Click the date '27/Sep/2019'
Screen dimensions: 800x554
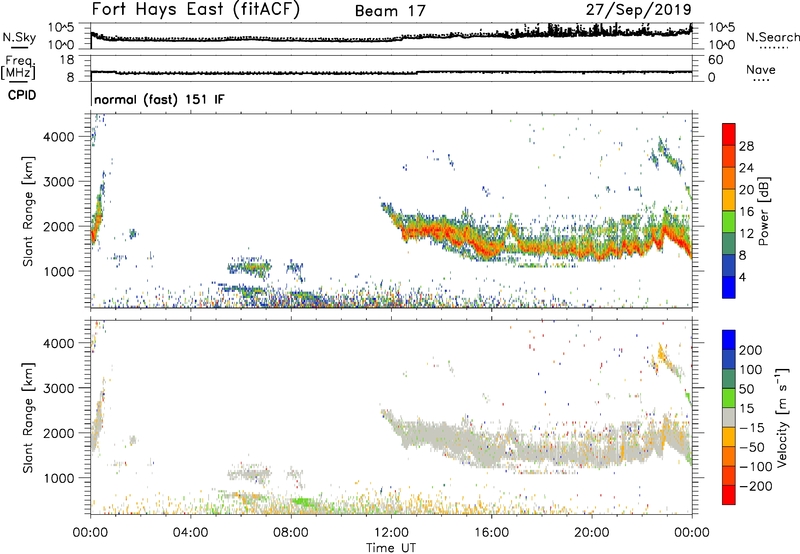tap(638, 9)
